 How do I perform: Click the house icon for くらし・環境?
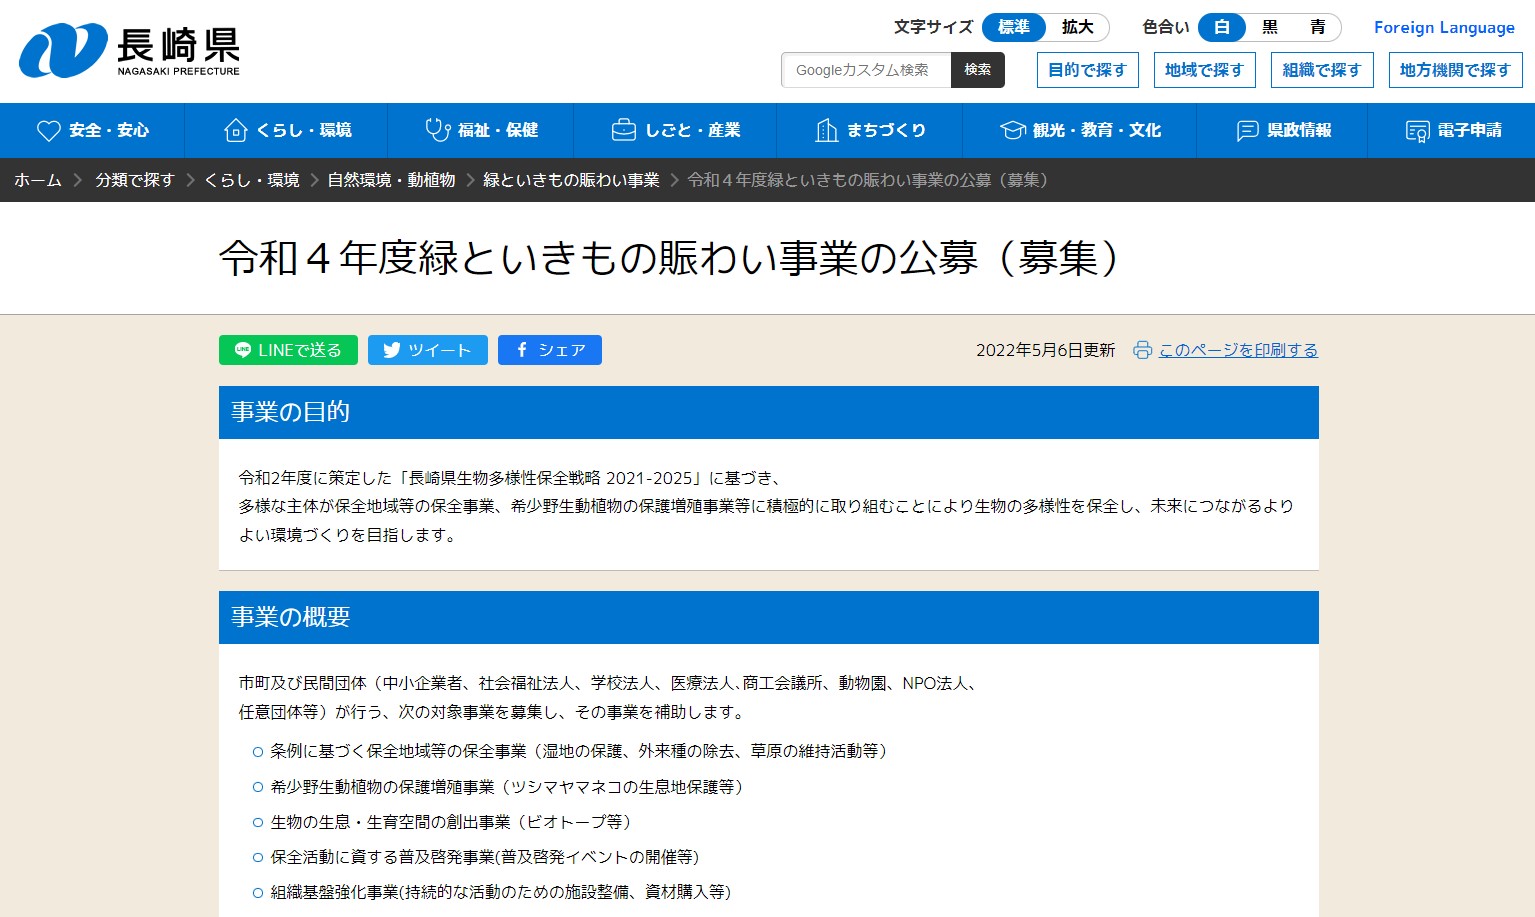click(x=235, y=131)
